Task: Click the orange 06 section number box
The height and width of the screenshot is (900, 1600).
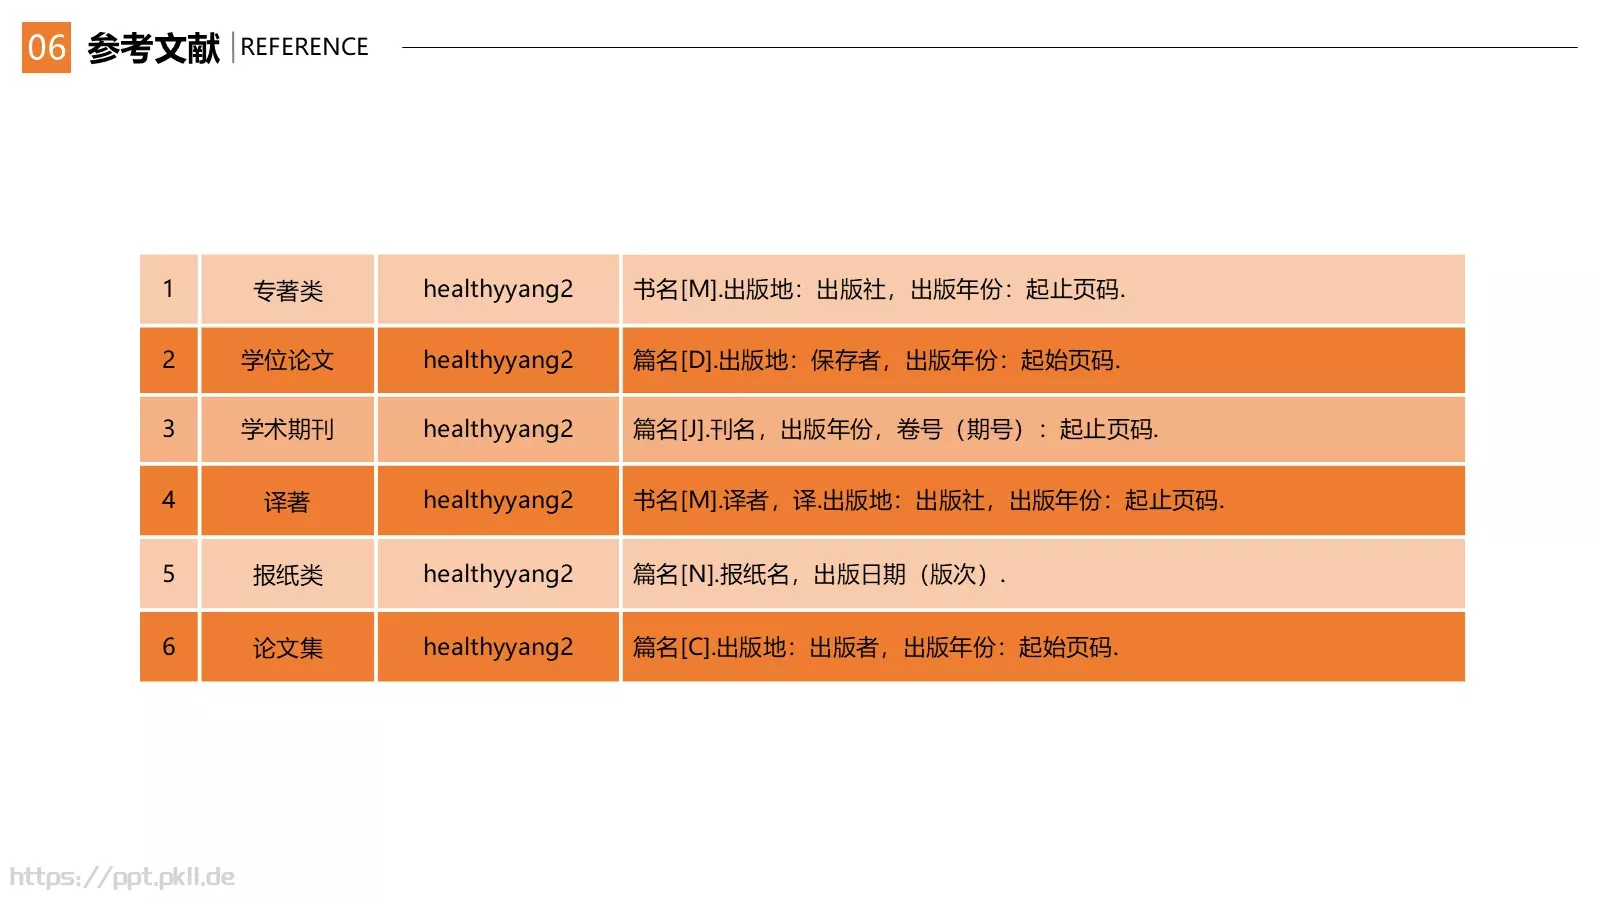Action: point(46,47)
